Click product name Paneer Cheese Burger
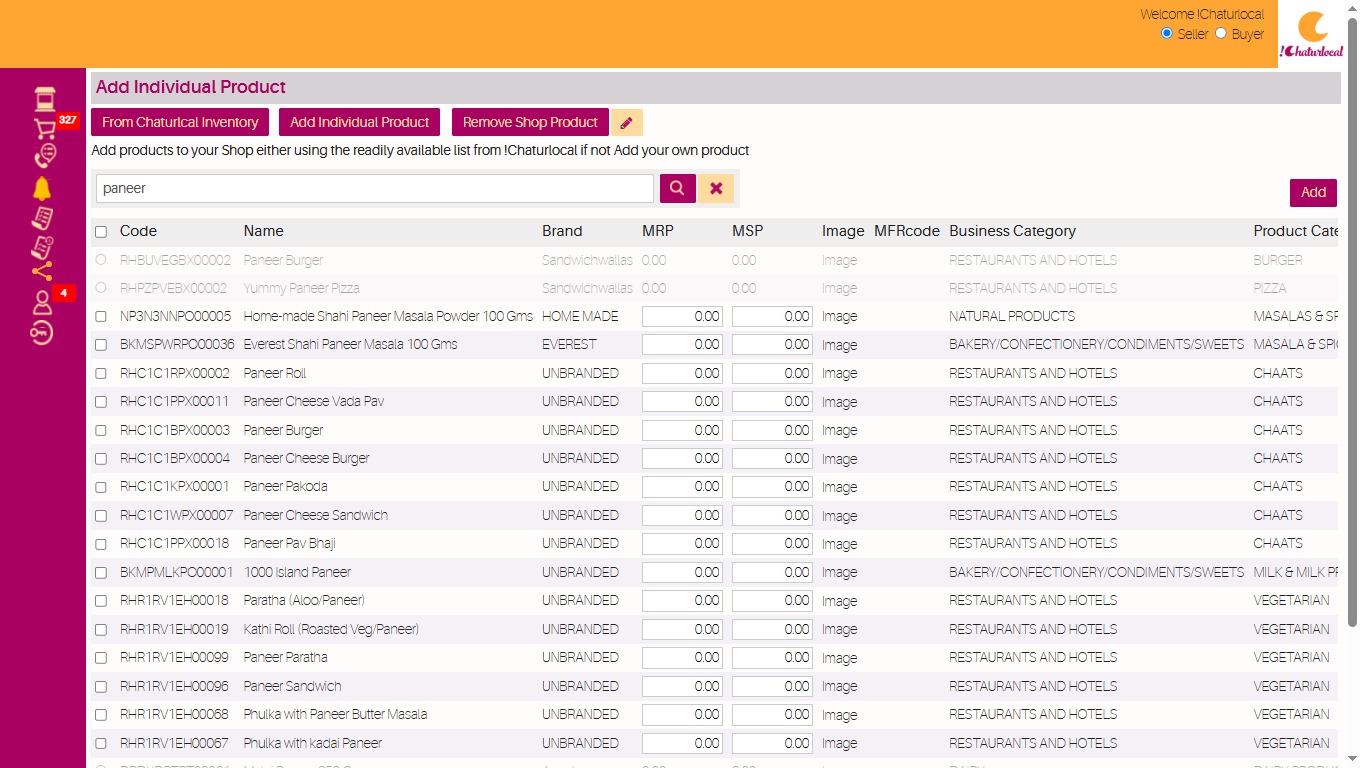This screenshot has height=768, width=1360. tap(307, 458)
